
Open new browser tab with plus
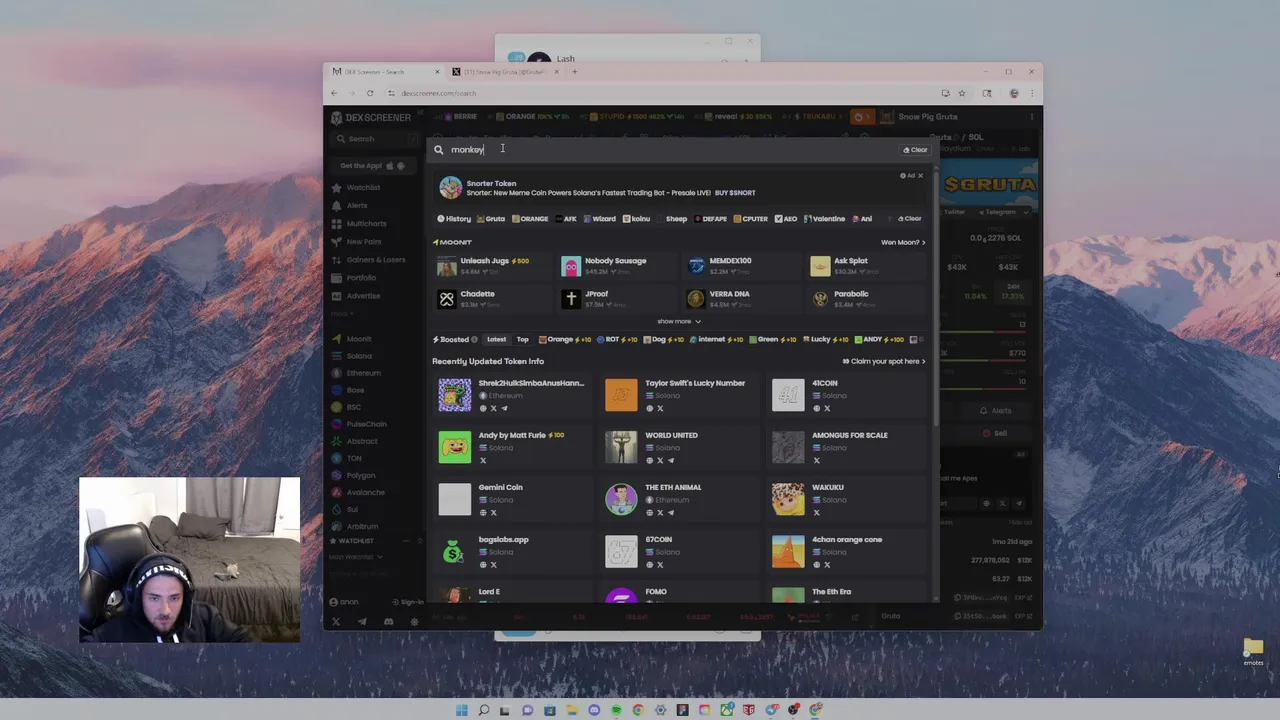tap(574, 72)
